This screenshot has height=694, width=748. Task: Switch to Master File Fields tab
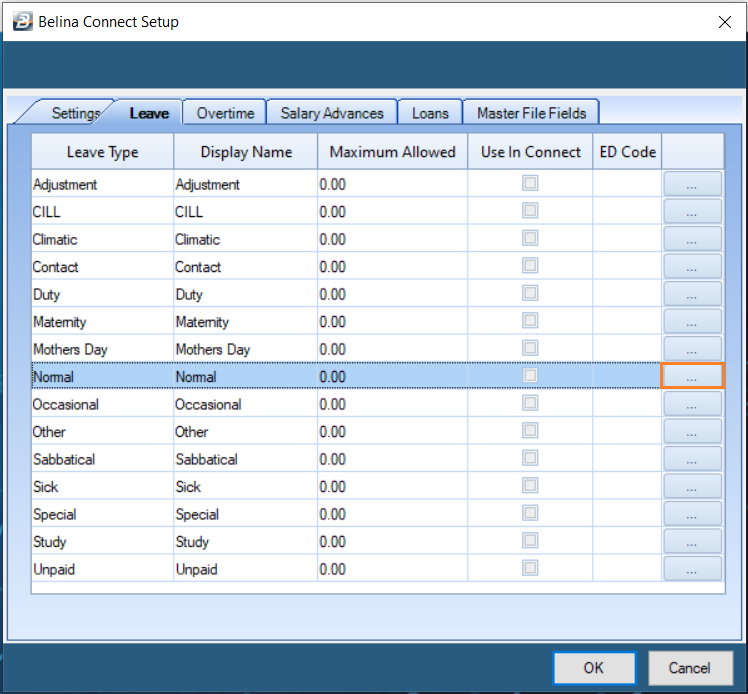click(531, 113)
